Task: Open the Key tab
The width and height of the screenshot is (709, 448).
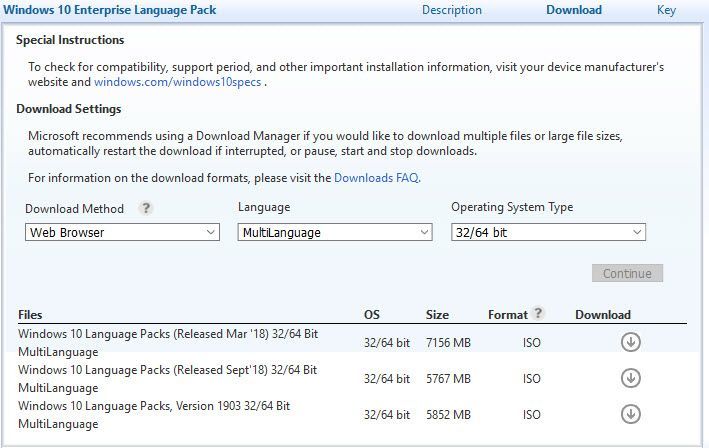Action: (x=666, y=10)
